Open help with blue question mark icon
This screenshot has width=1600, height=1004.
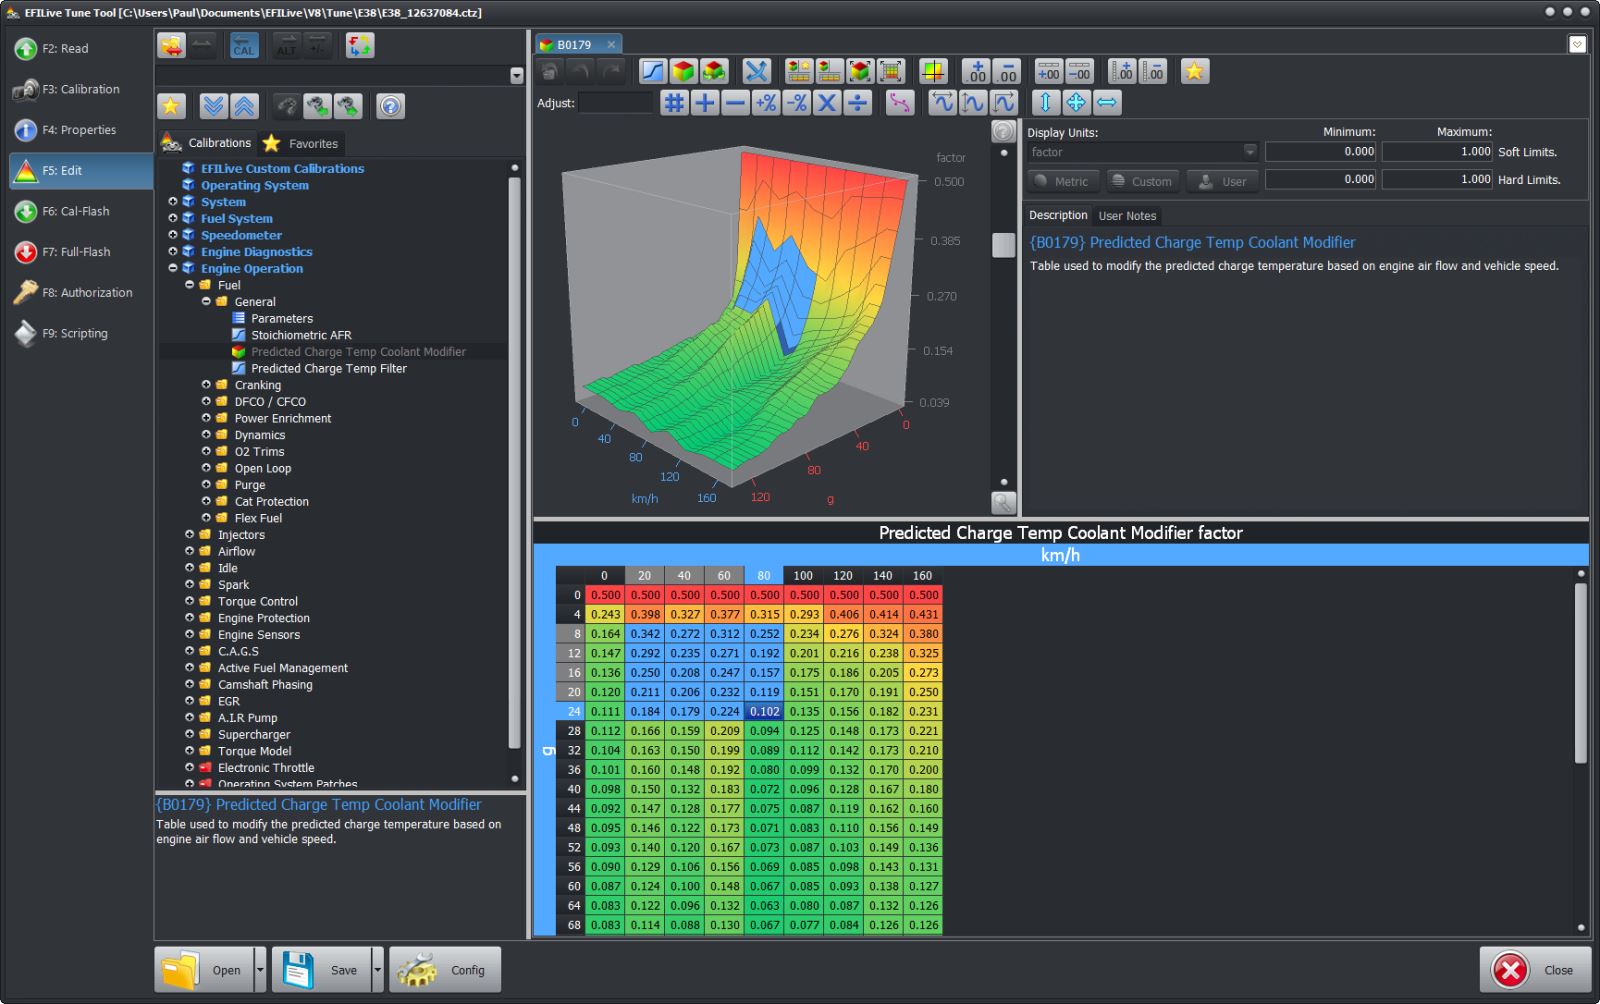pos(391,106)
